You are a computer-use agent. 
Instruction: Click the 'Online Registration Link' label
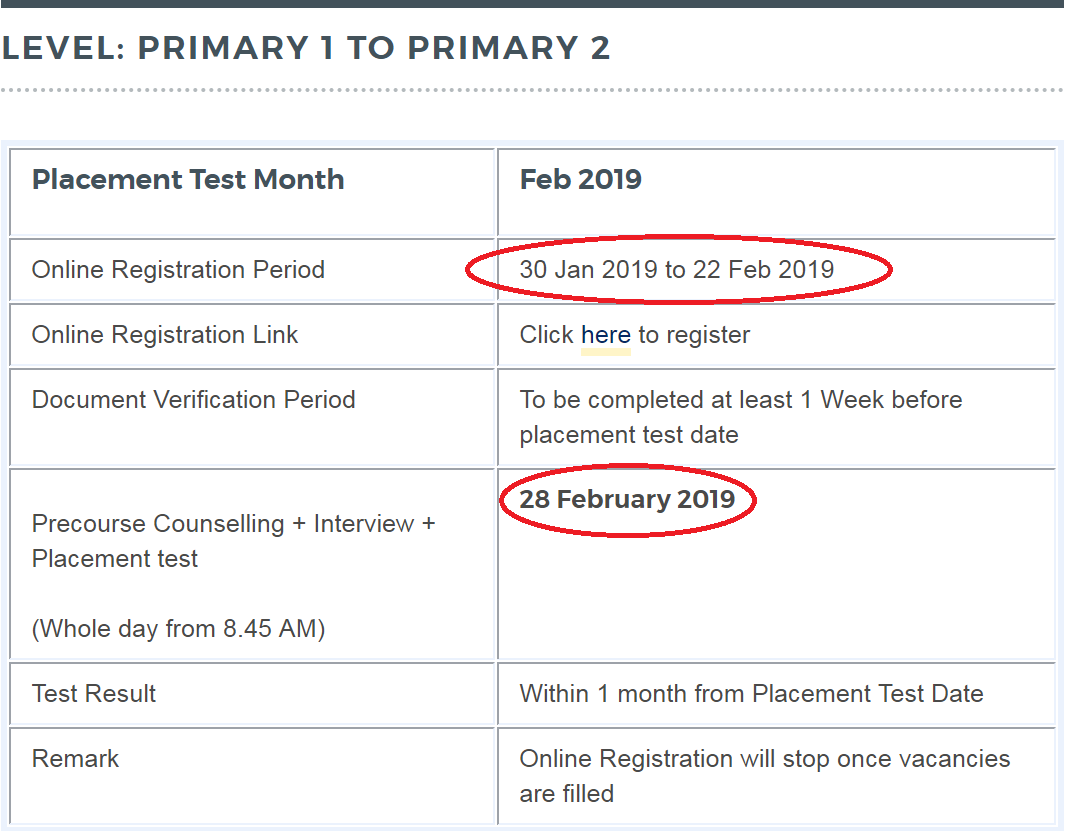coord(165,335)
